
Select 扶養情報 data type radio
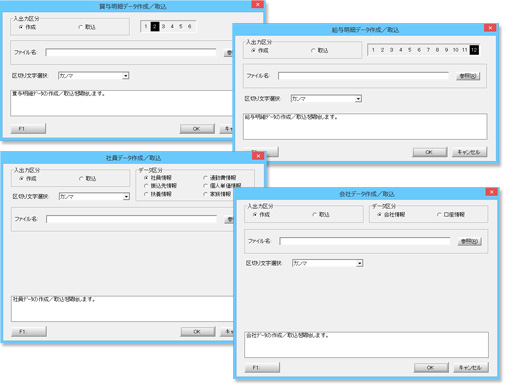(158, 194)
